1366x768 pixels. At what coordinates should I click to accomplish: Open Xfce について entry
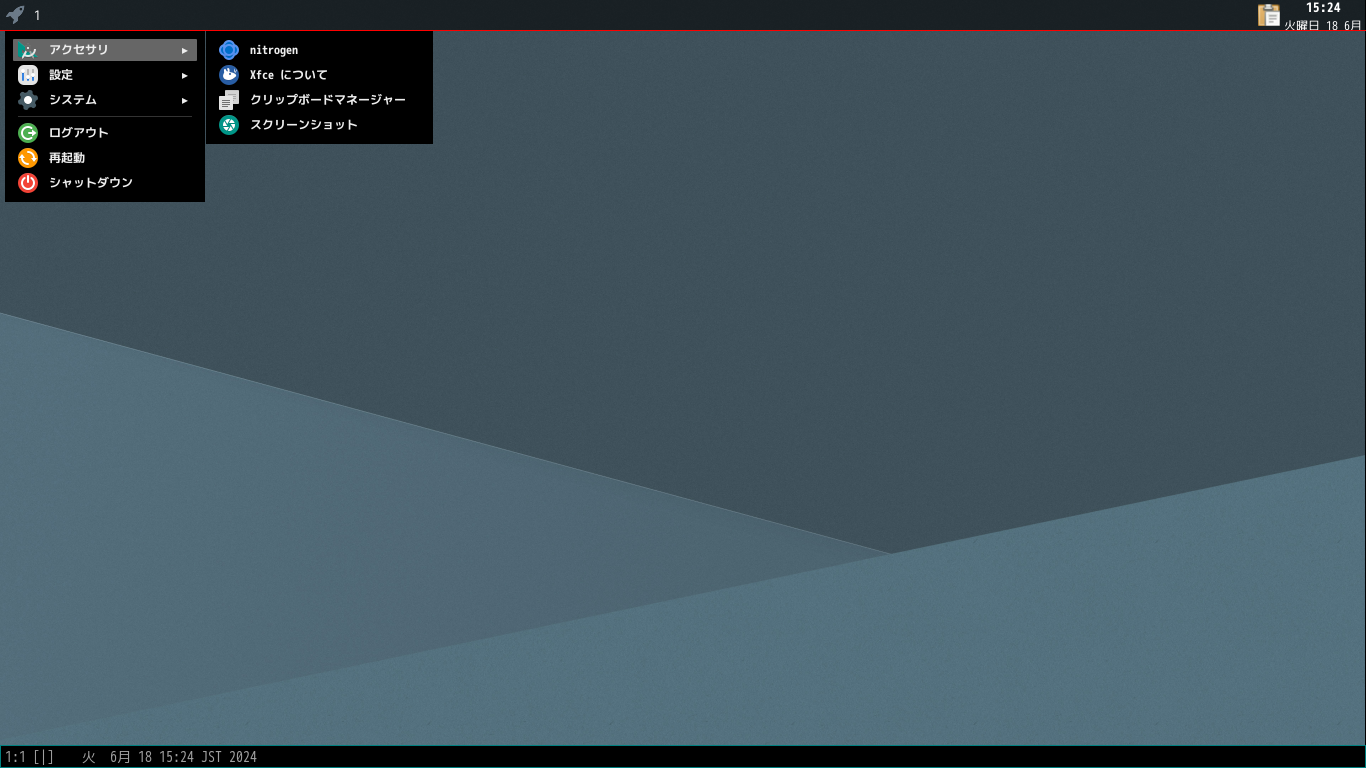point(319,75)
